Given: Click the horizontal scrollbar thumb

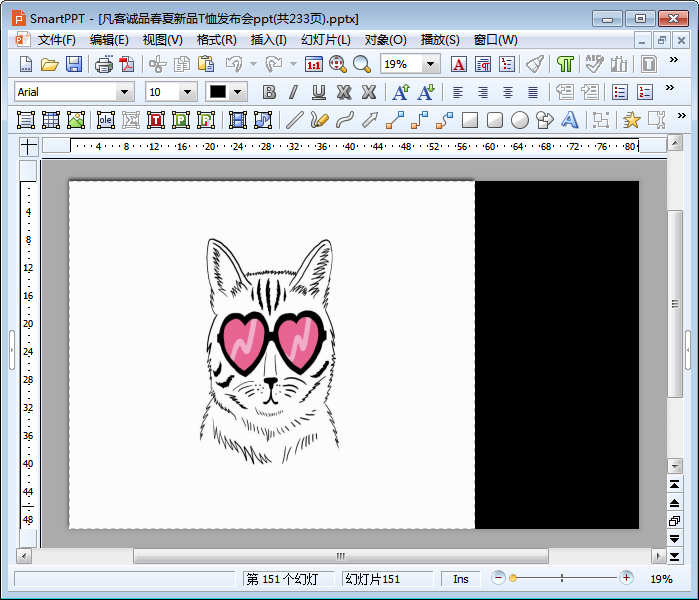Looking at the screenshot, I should coord(340,556).
